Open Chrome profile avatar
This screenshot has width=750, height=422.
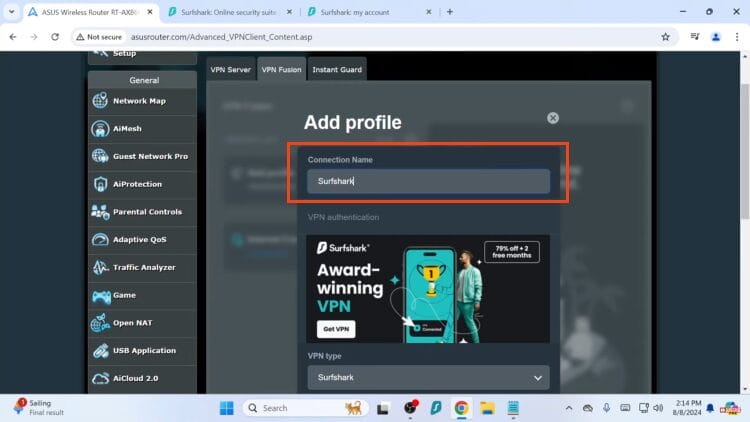pos(716,37)
